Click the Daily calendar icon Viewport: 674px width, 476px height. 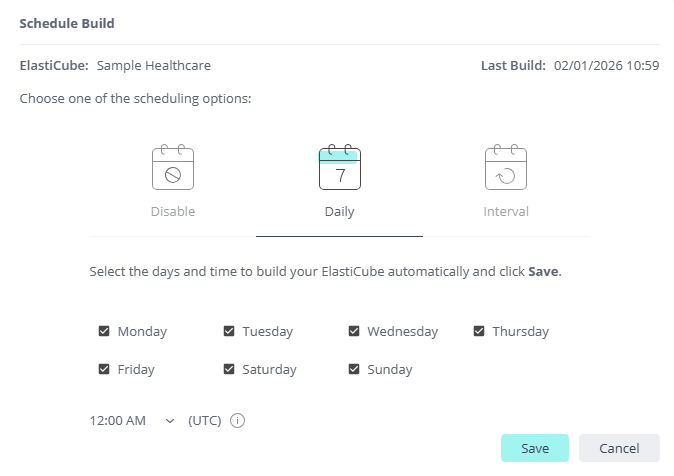339,168
